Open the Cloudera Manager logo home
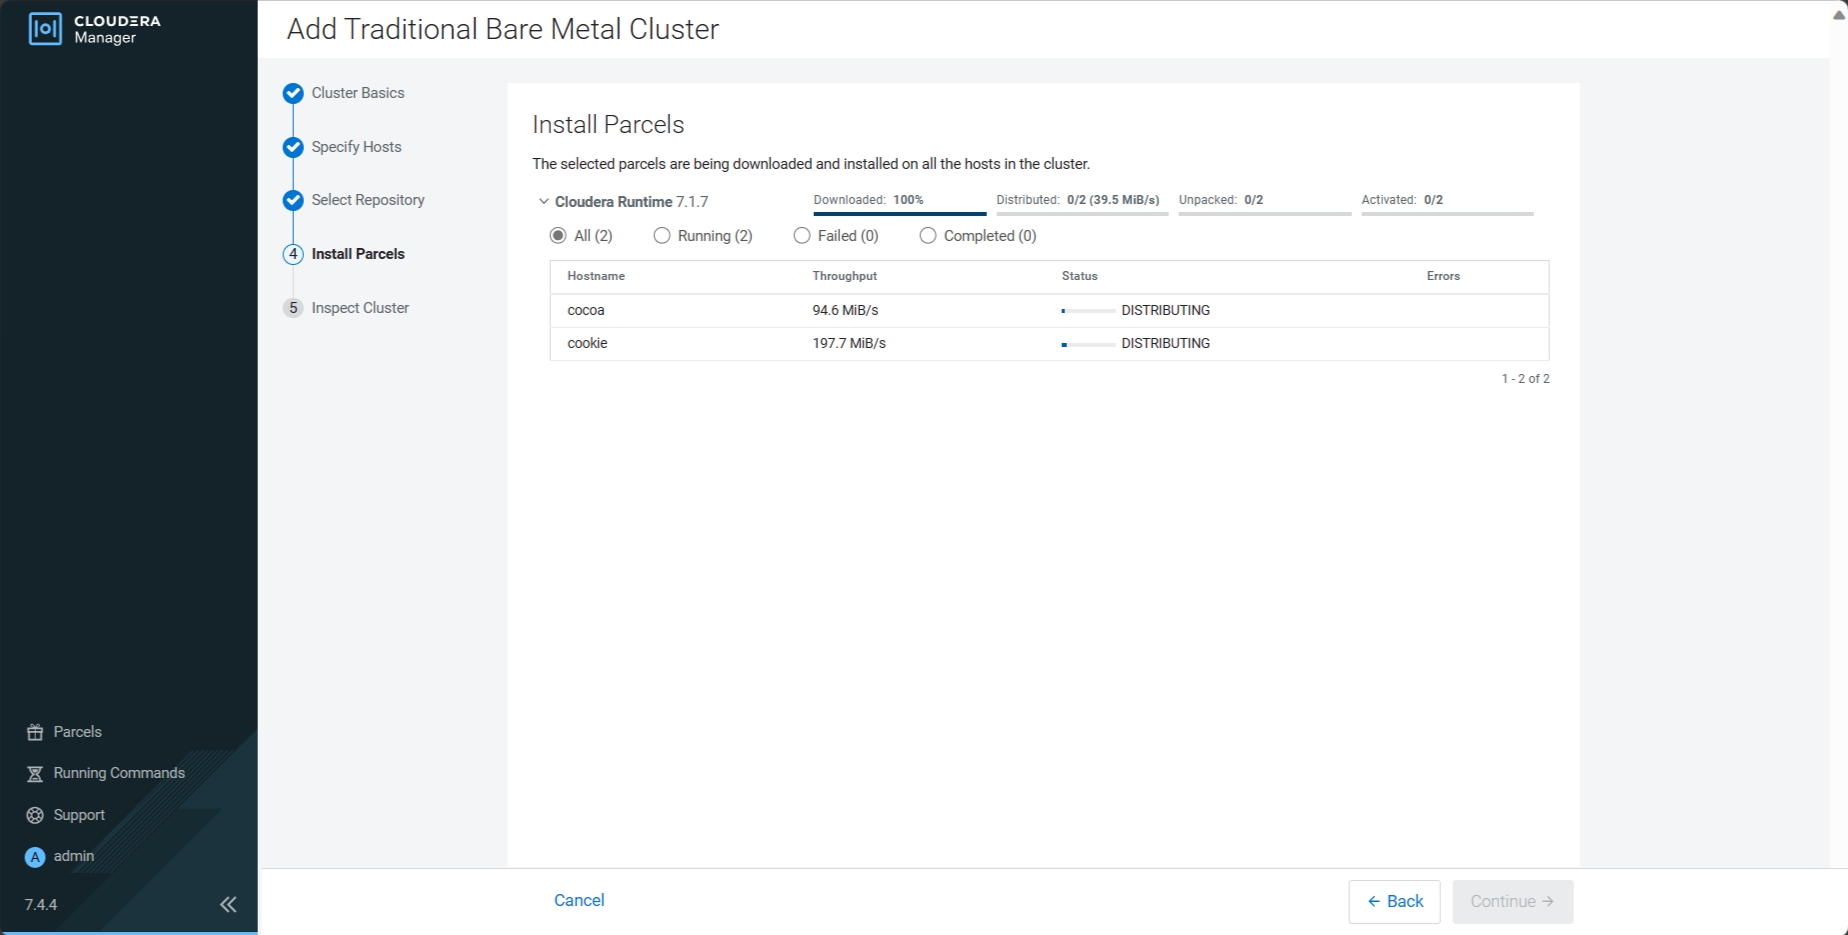The width and height of the screenshot is (1848, 935). click(x=95, y=29)
